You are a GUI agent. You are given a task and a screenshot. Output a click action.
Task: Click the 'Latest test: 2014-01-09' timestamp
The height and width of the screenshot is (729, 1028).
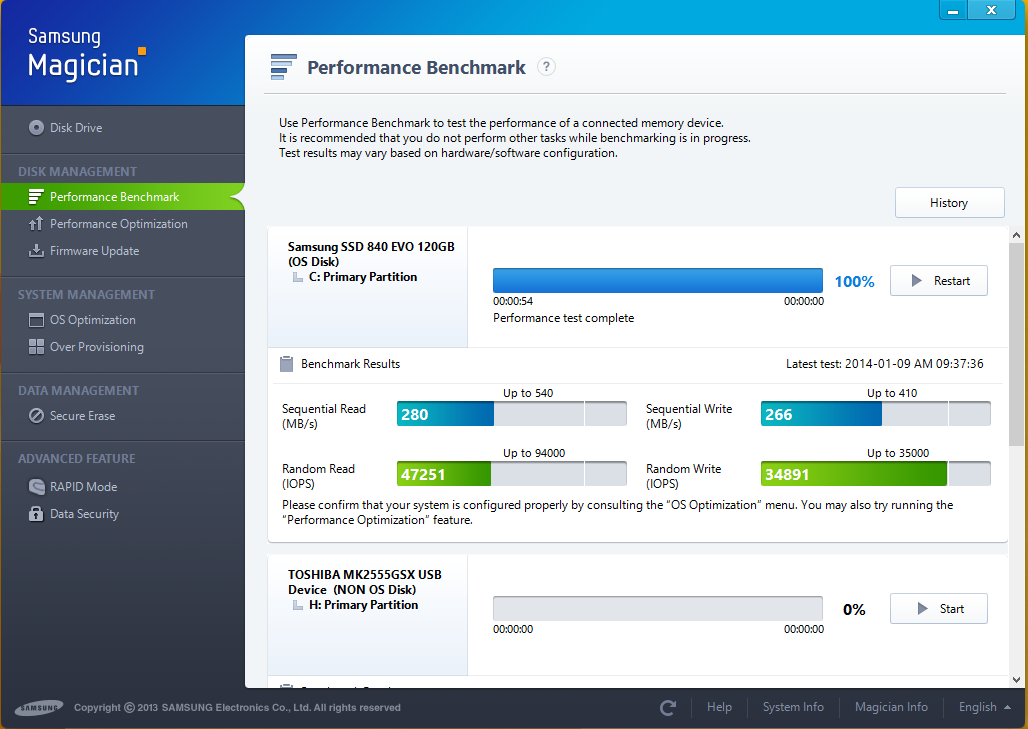pos(884,364)
